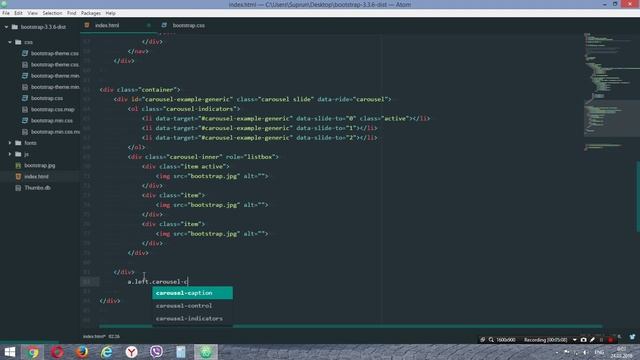Launch Yandex browser from the taskbar
Image resolution: width=640 pixels, height=360 pixels.
pyautogui.click(x=131, y=352)
